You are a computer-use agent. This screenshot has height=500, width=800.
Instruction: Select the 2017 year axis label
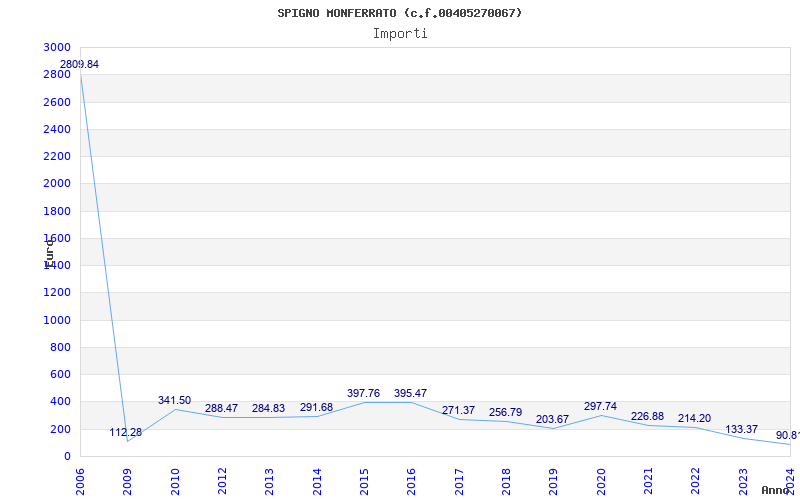459,481
